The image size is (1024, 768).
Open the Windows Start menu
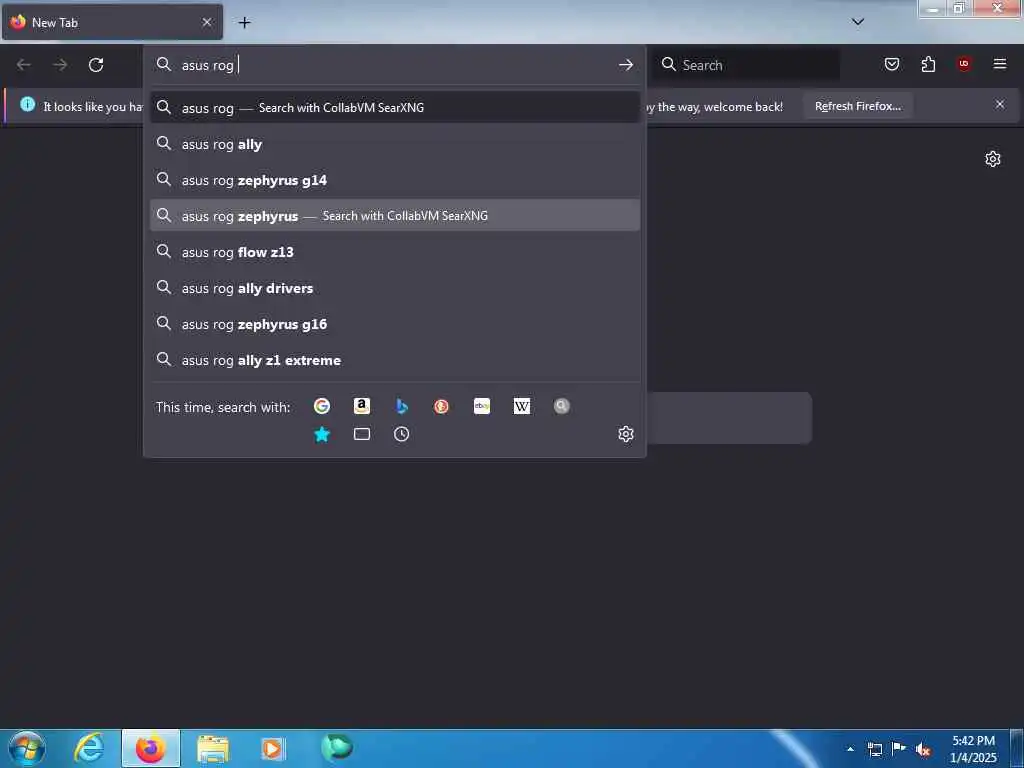tap(27, 748)
